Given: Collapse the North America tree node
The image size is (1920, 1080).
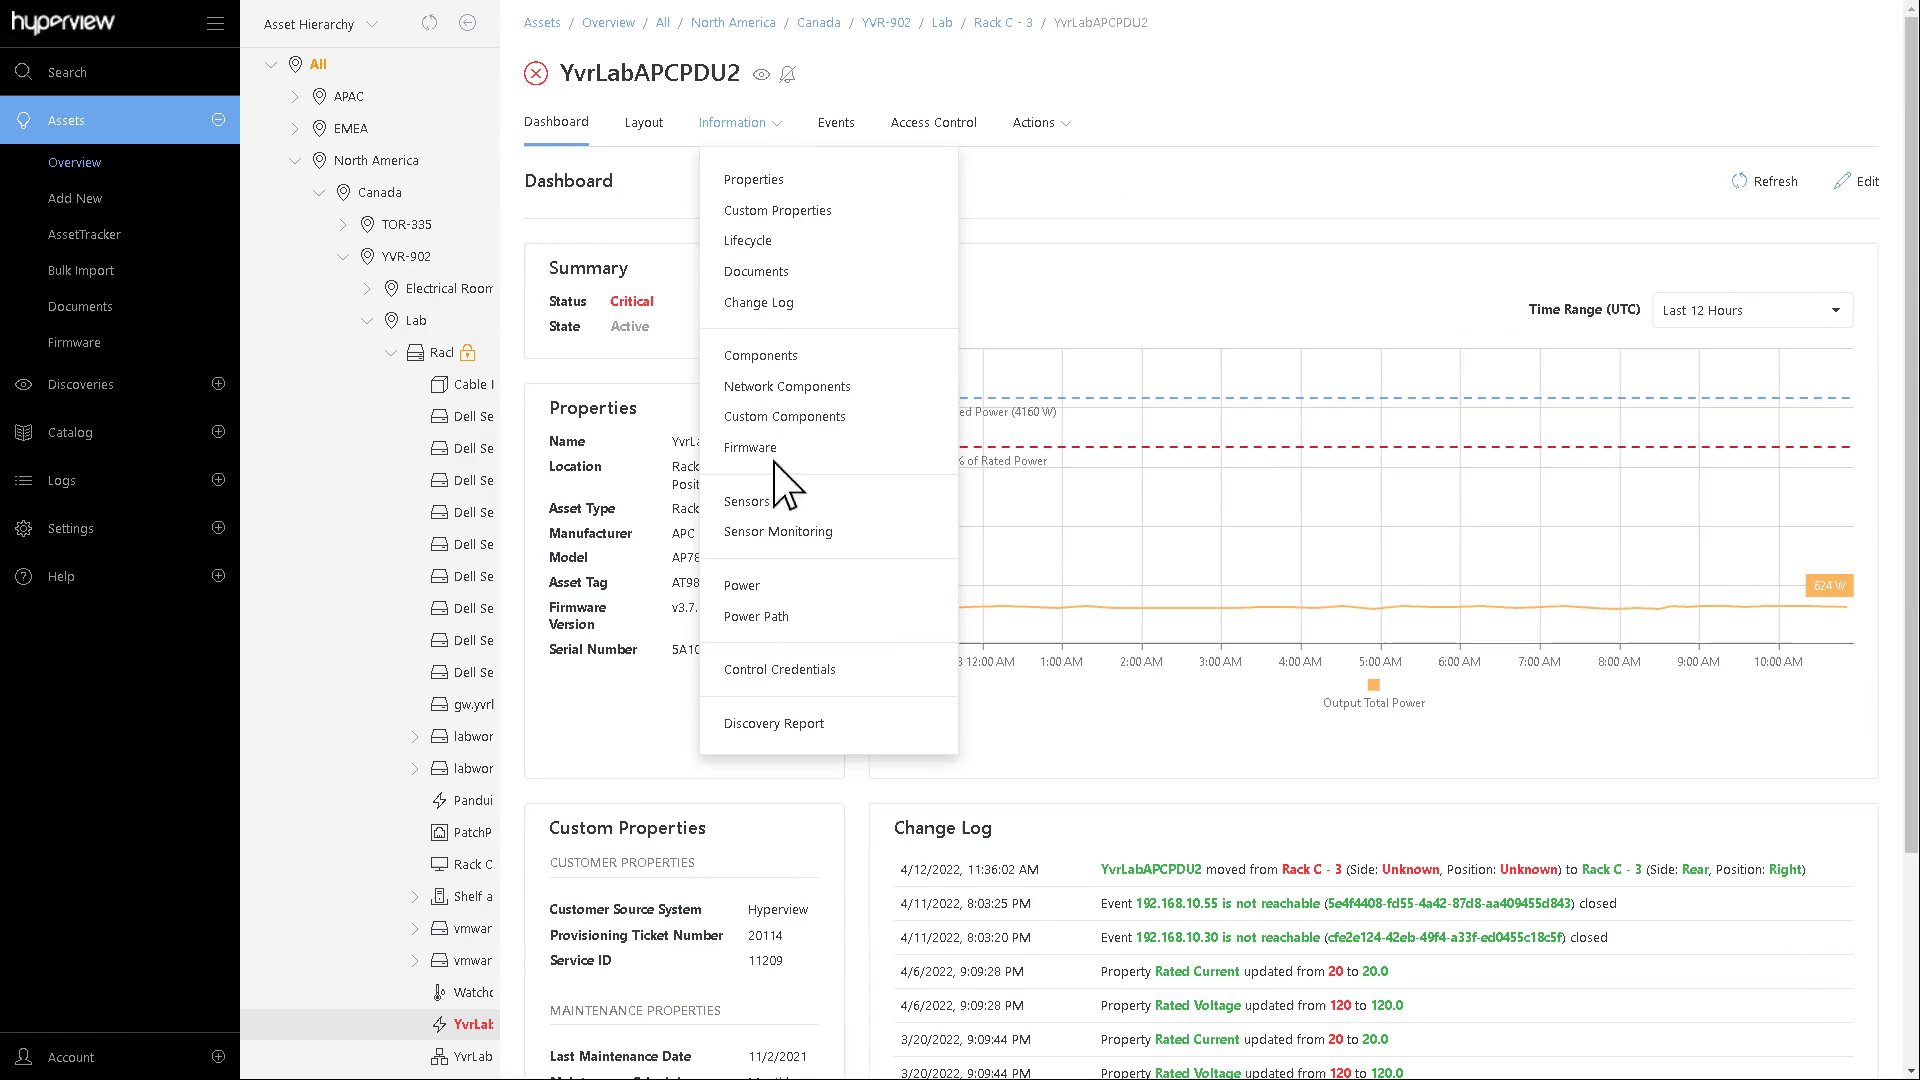Looking at the screenshot, I should click(x=295, y=160).
